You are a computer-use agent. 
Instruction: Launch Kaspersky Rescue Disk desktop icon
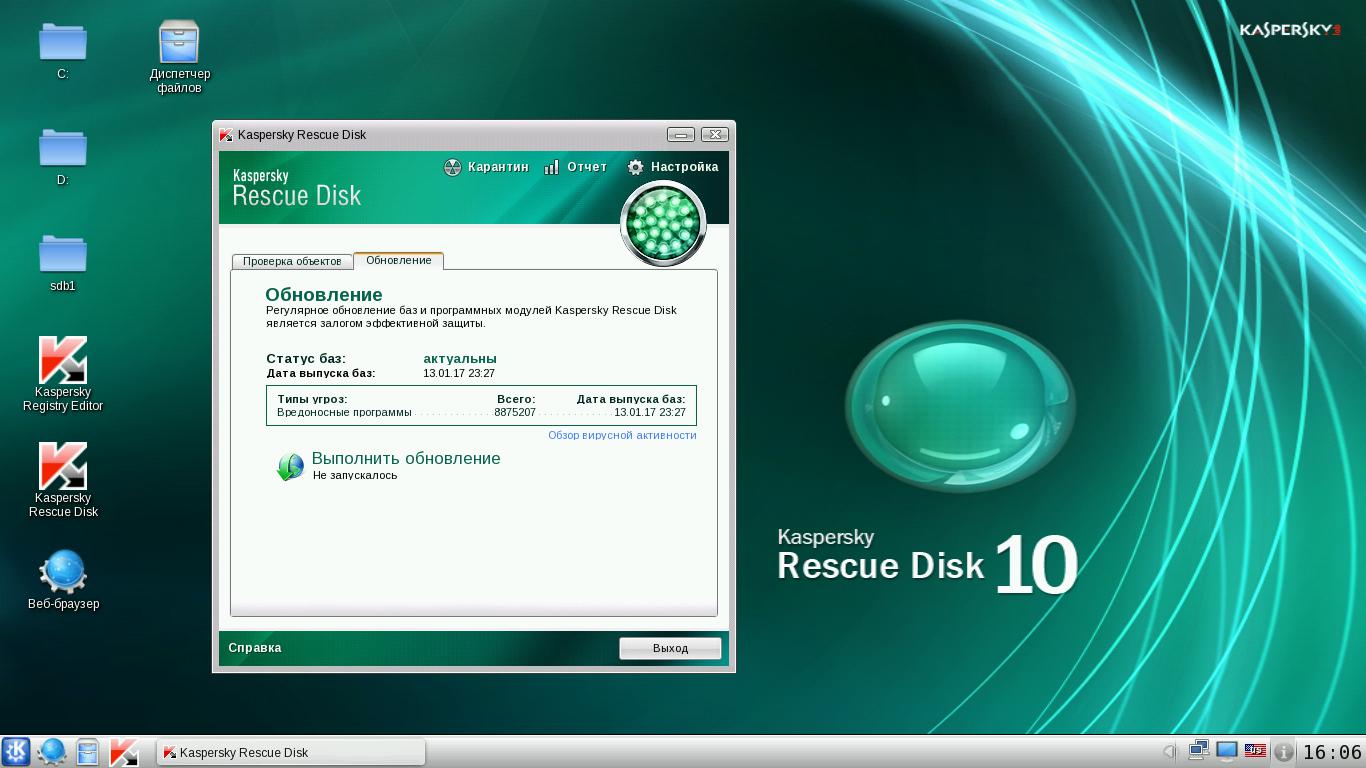63,466
